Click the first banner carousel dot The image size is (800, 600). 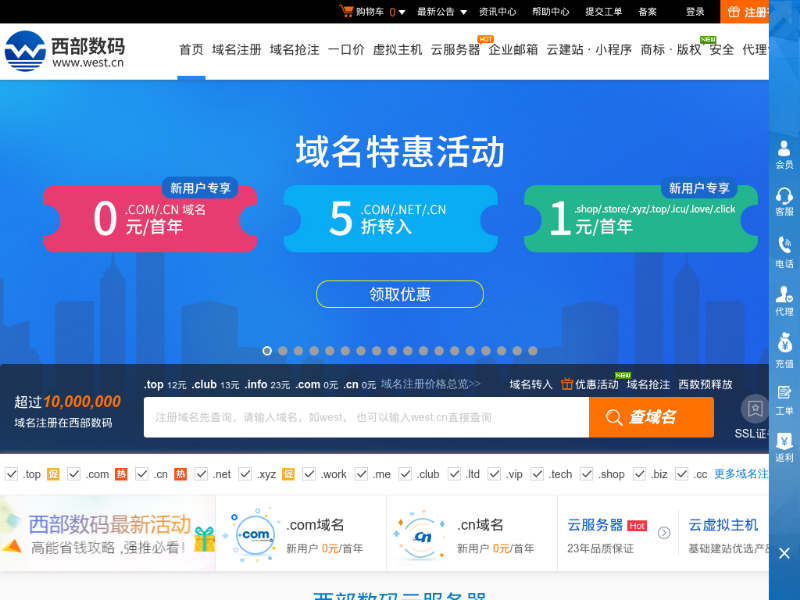coord(267,351)
